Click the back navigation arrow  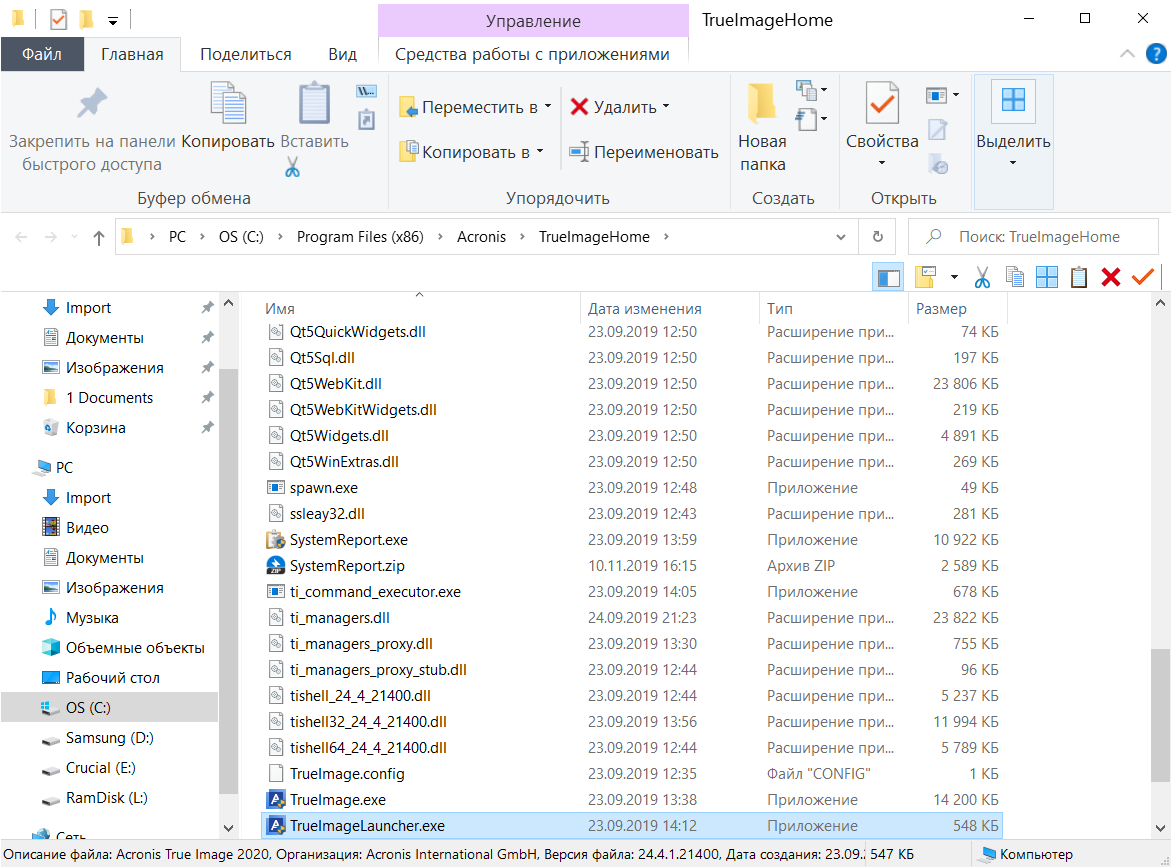point(21,237)
